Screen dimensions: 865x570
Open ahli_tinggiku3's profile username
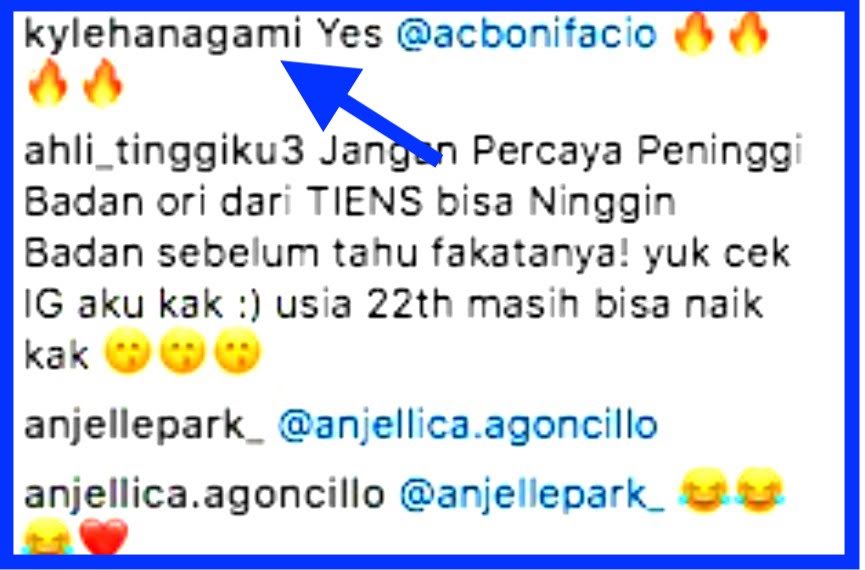(164, 152)
